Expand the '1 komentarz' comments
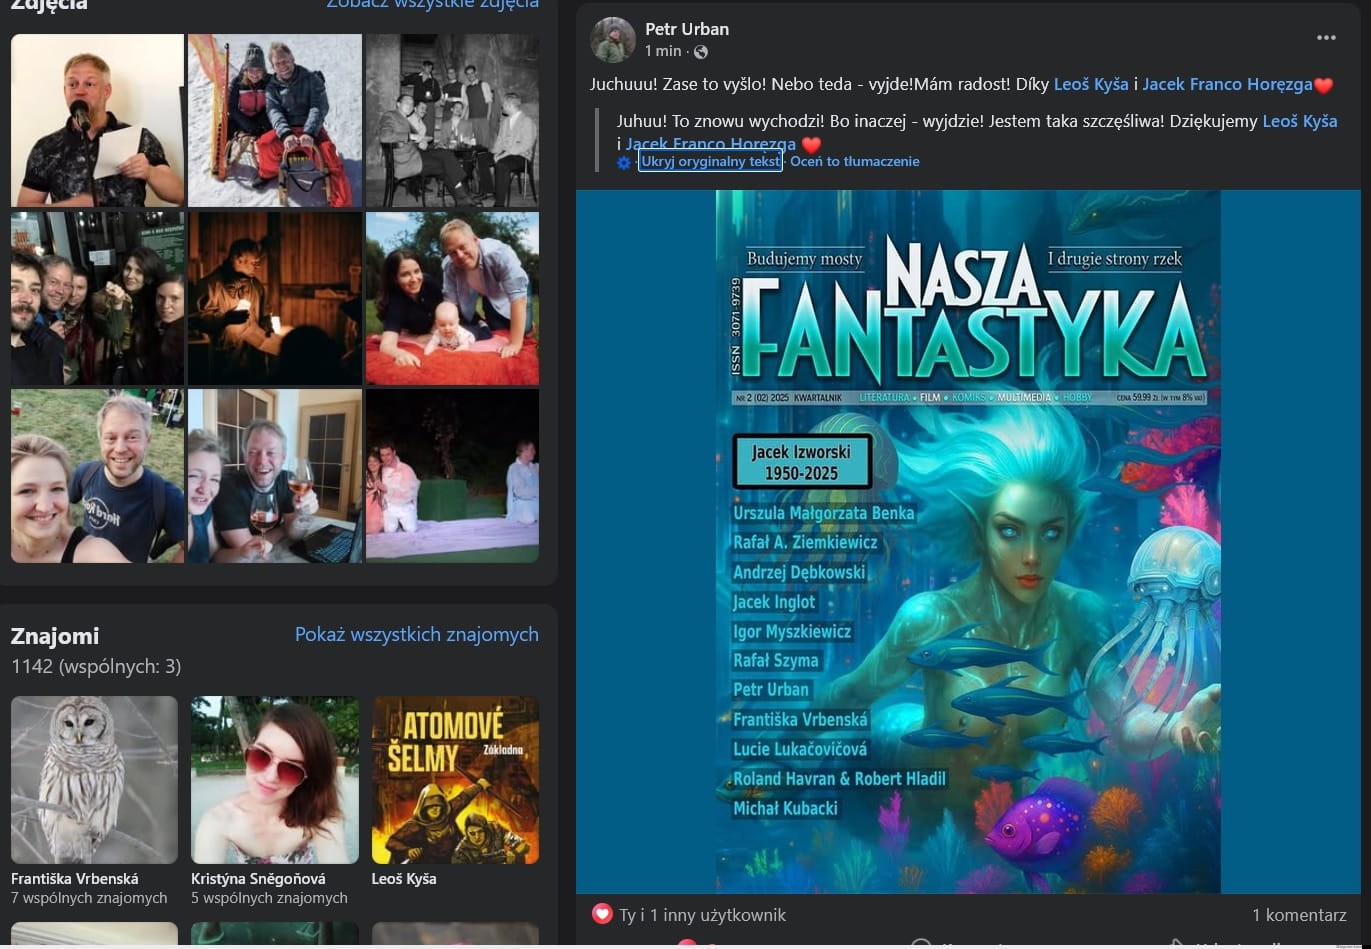This screenshot has width=1371, height=949. click(1298, 914)
